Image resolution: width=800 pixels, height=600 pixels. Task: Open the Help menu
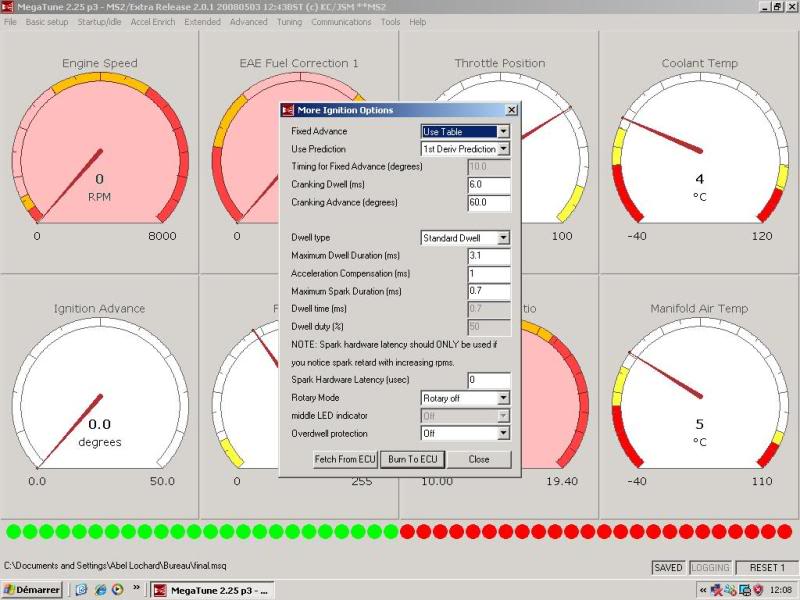coord(417,22)
